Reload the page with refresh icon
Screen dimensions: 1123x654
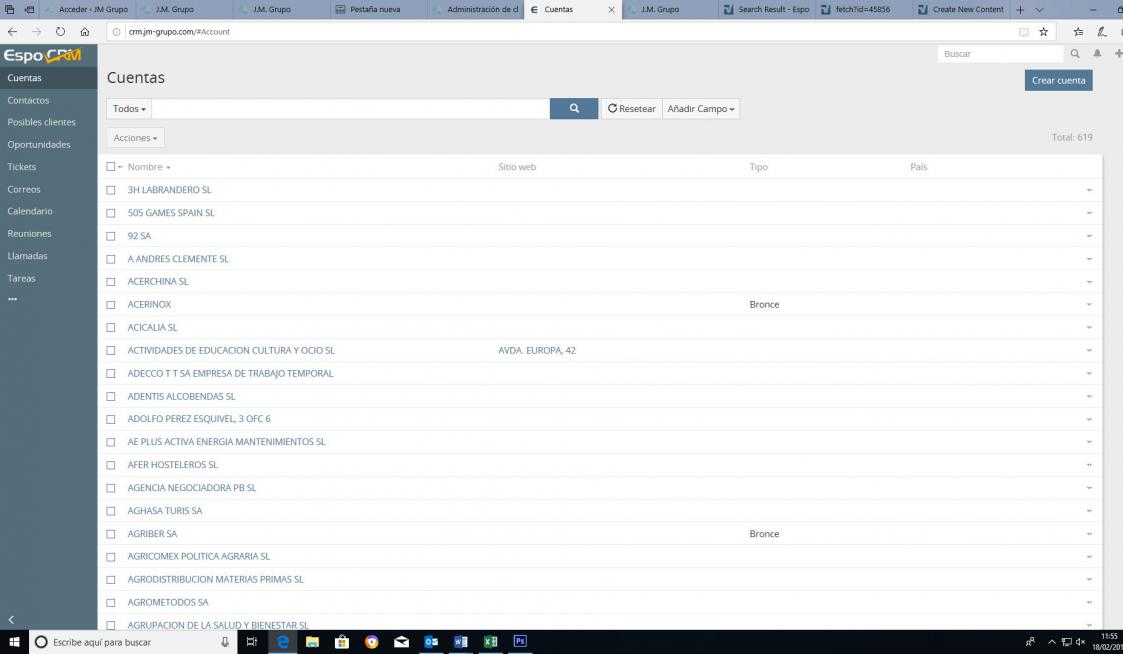(60, 32)
